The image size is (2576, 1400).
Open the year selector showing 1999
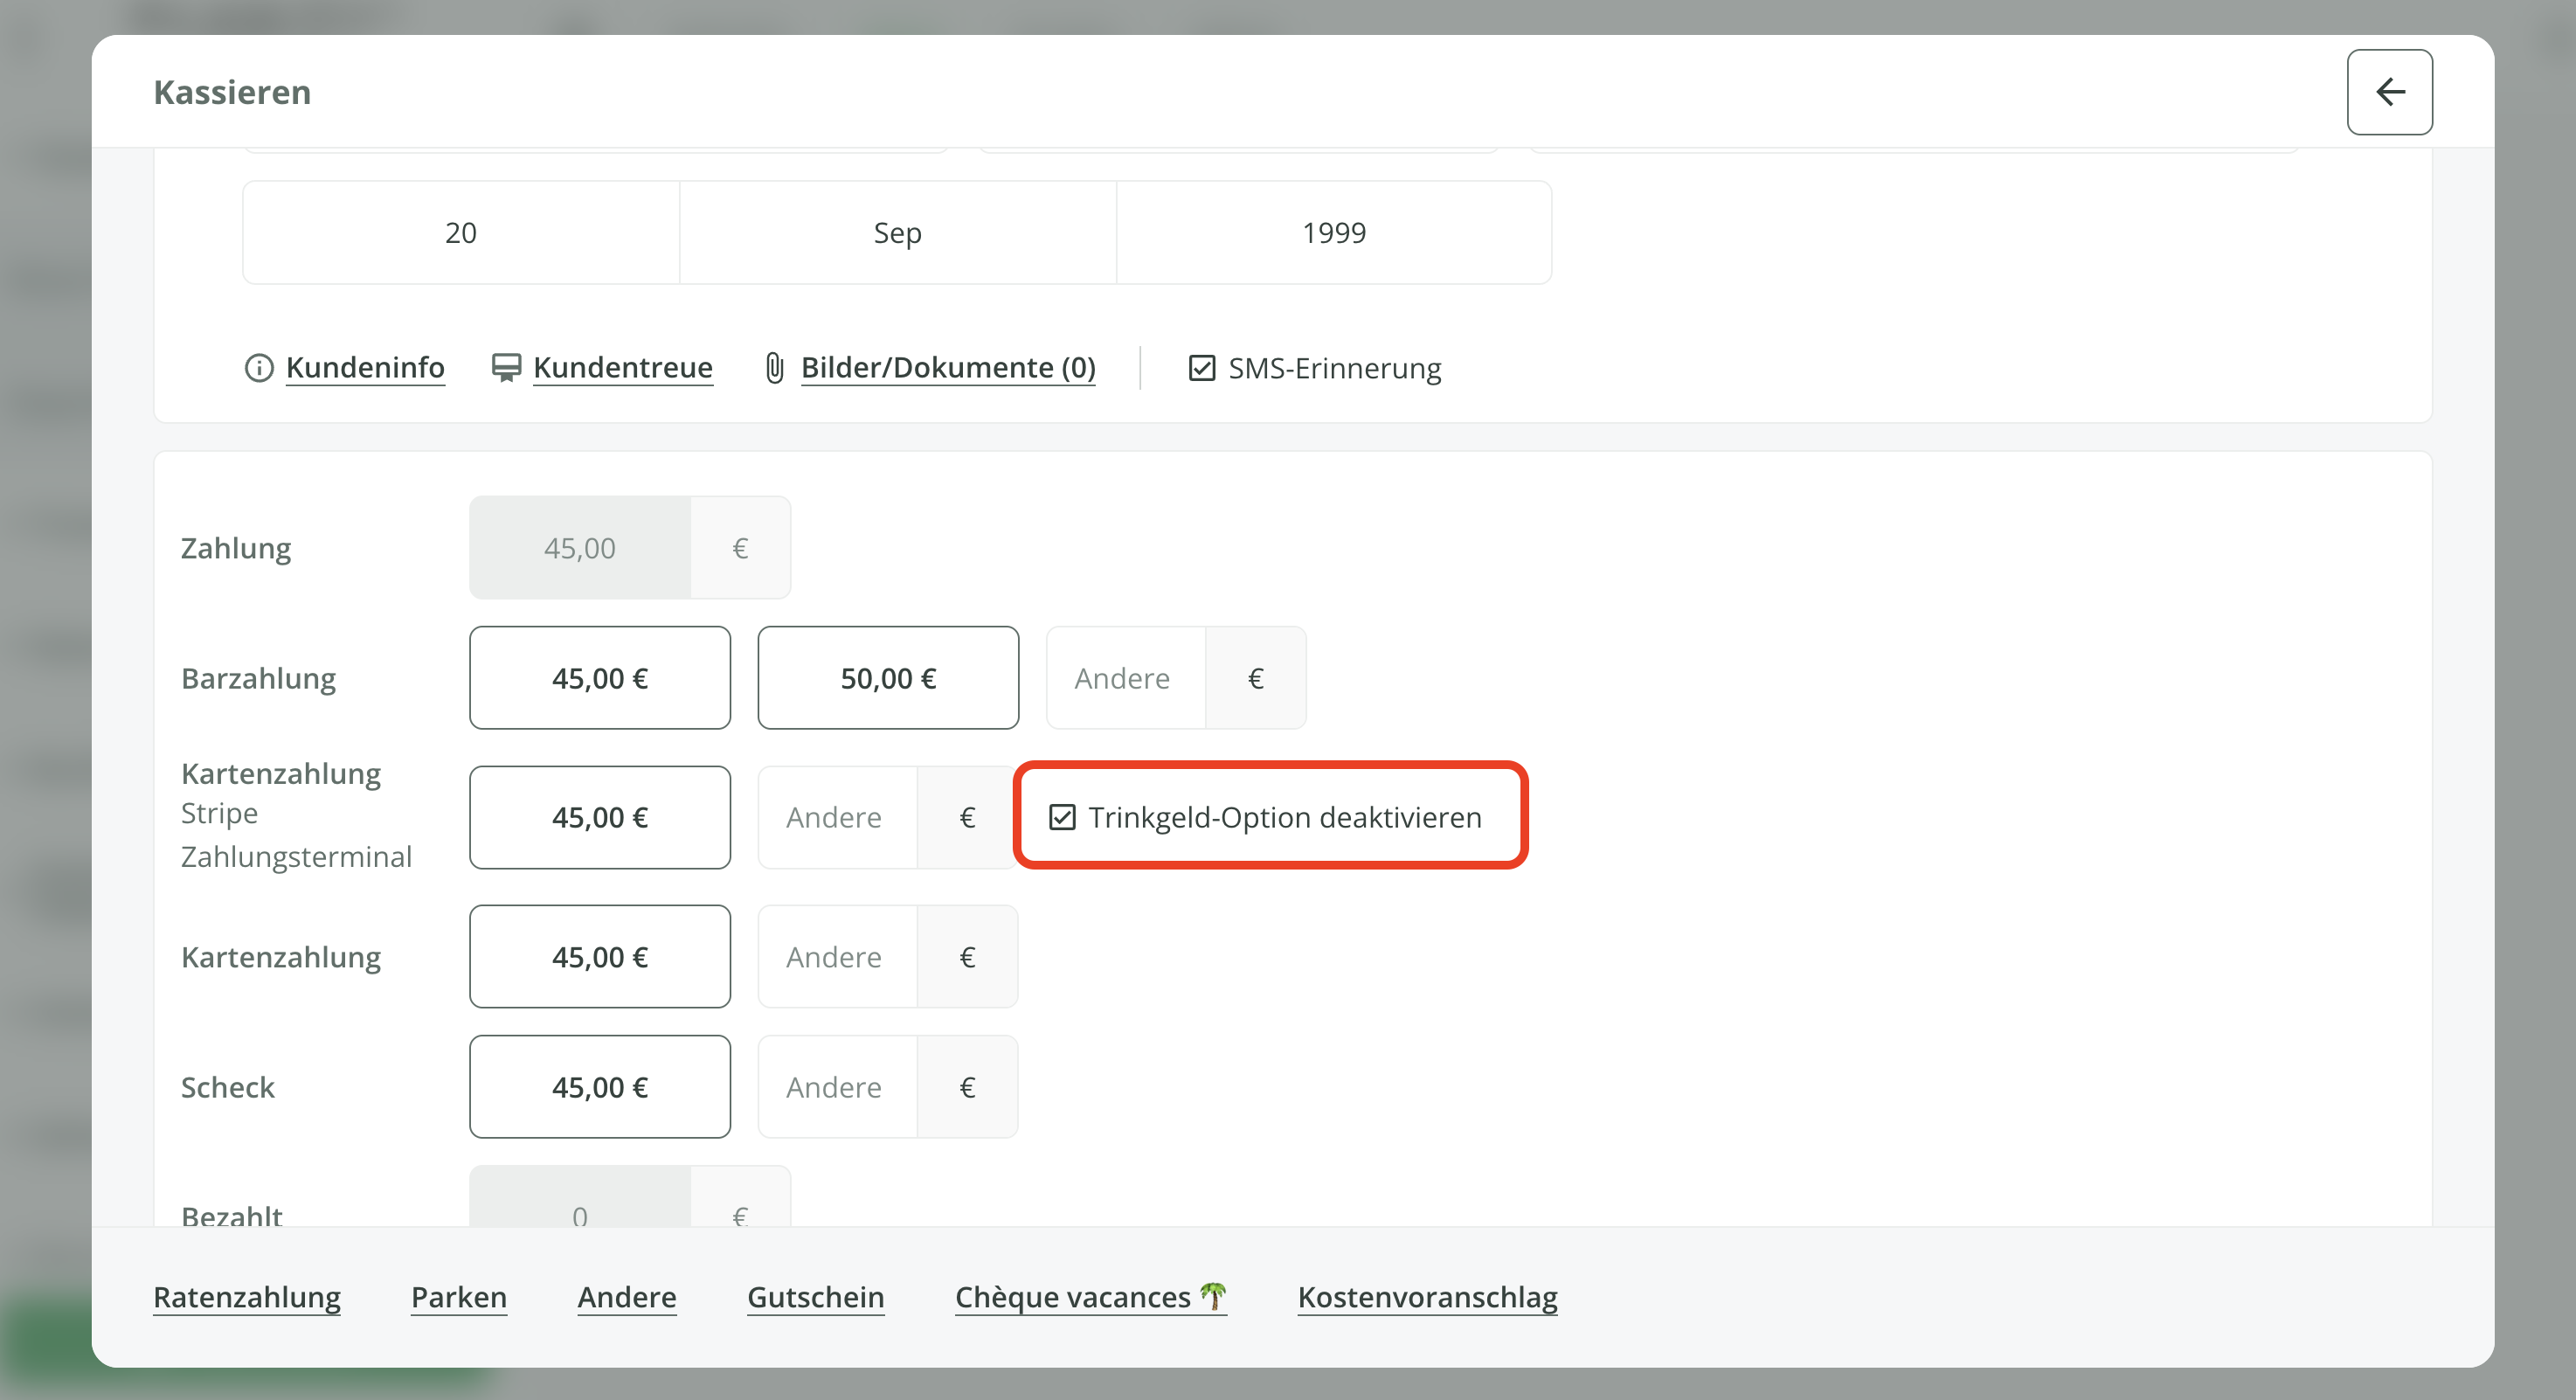[x=1333, y=233]
